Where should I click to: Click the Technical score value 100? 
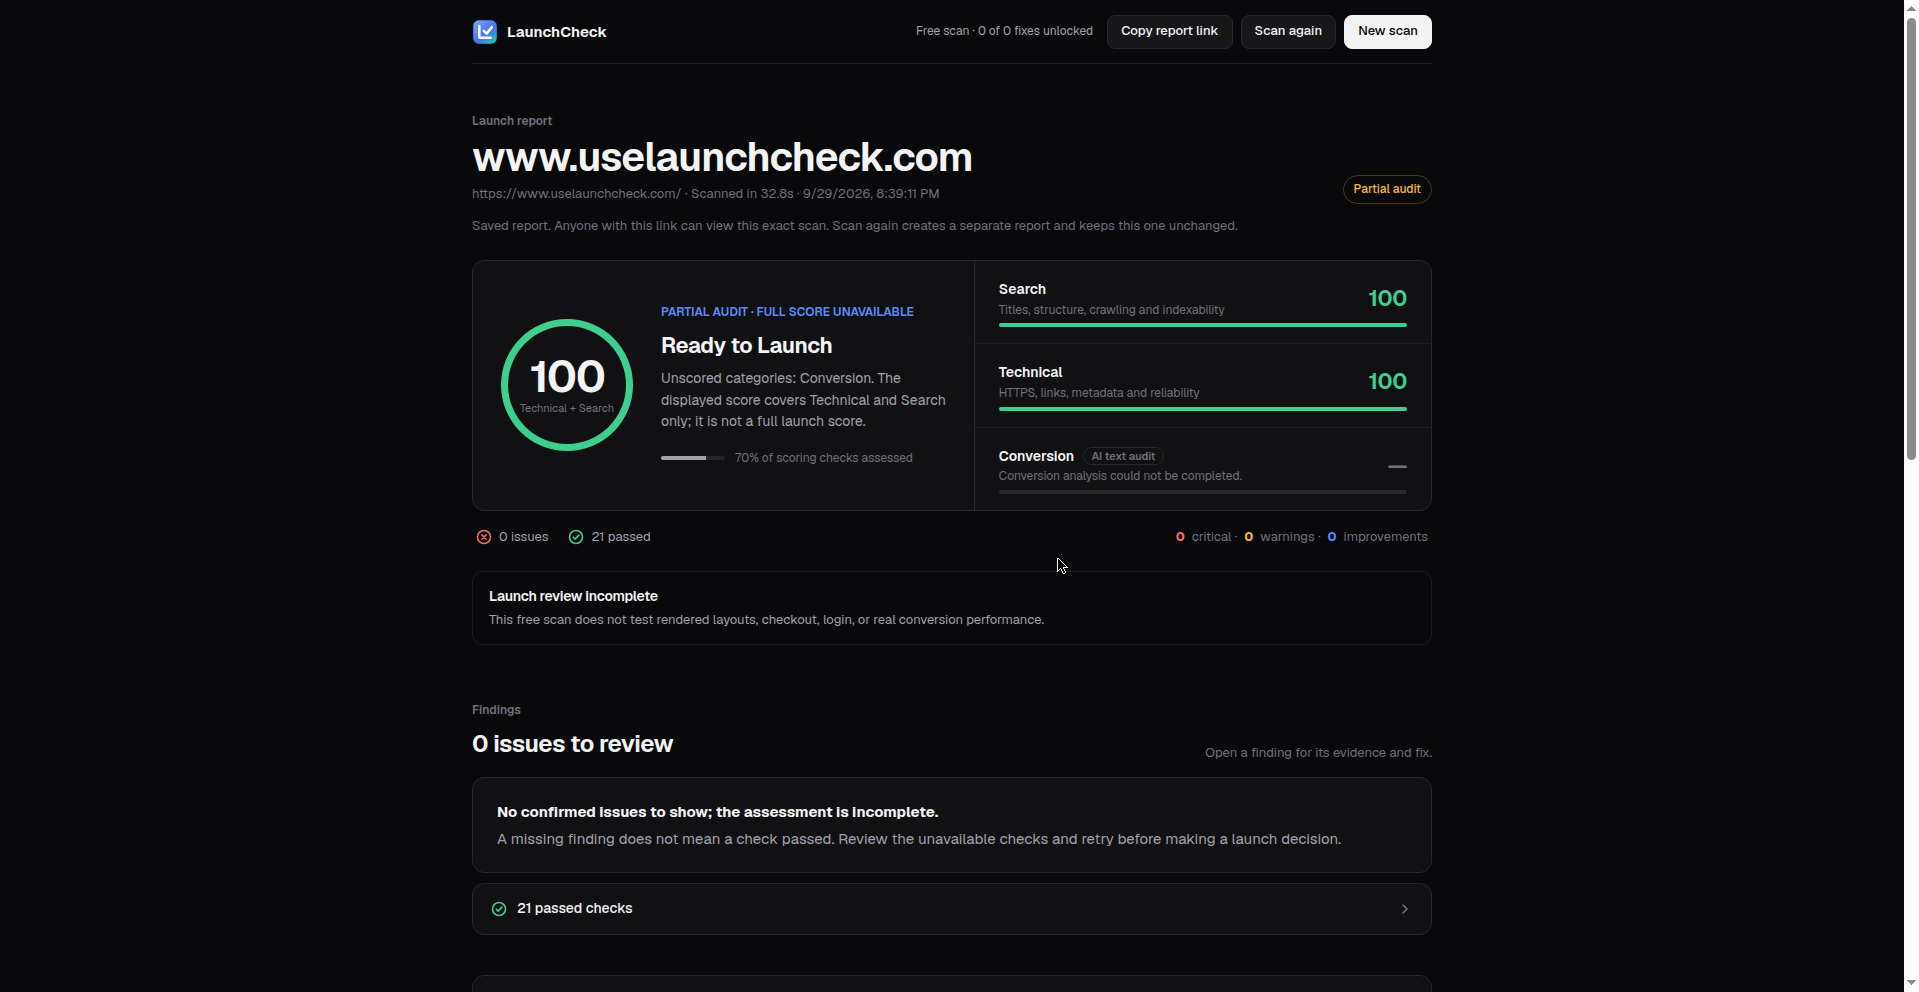[x=1387, y=381]
